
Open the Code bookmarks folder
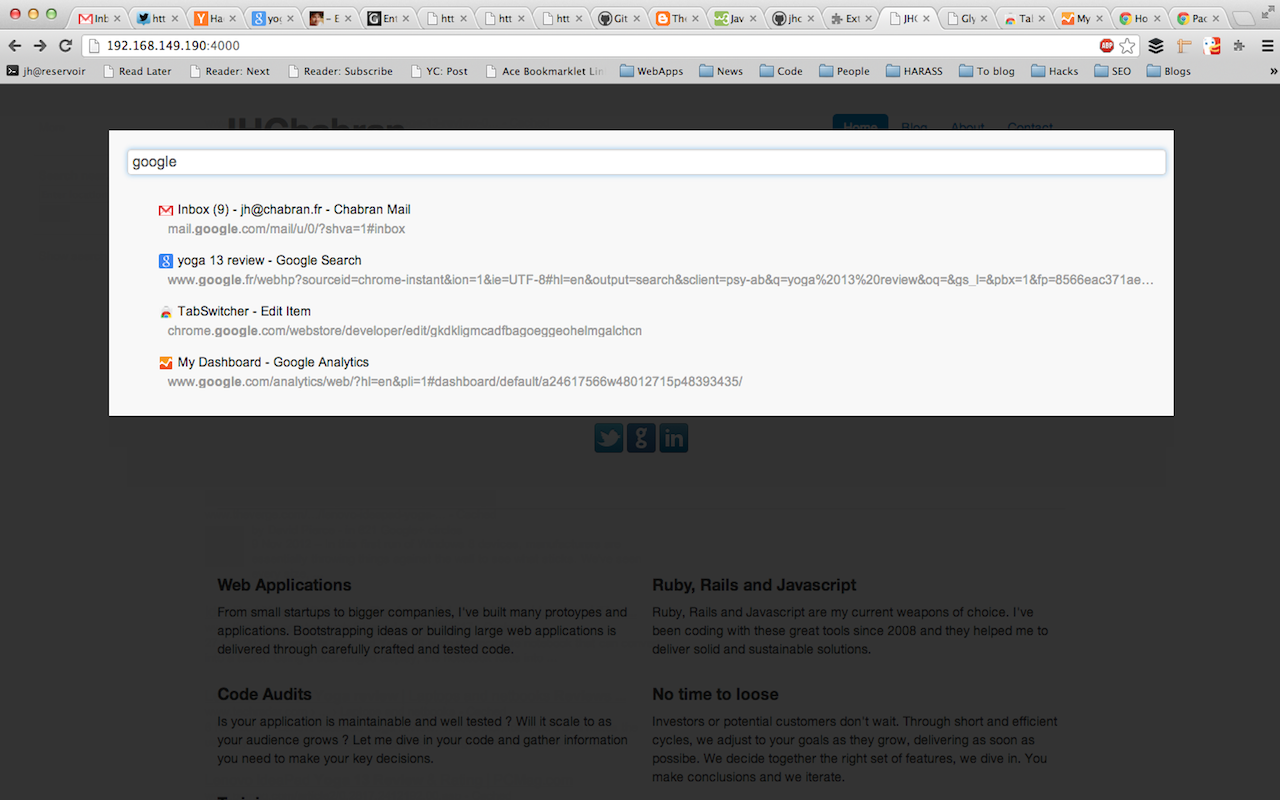[781, 71]
